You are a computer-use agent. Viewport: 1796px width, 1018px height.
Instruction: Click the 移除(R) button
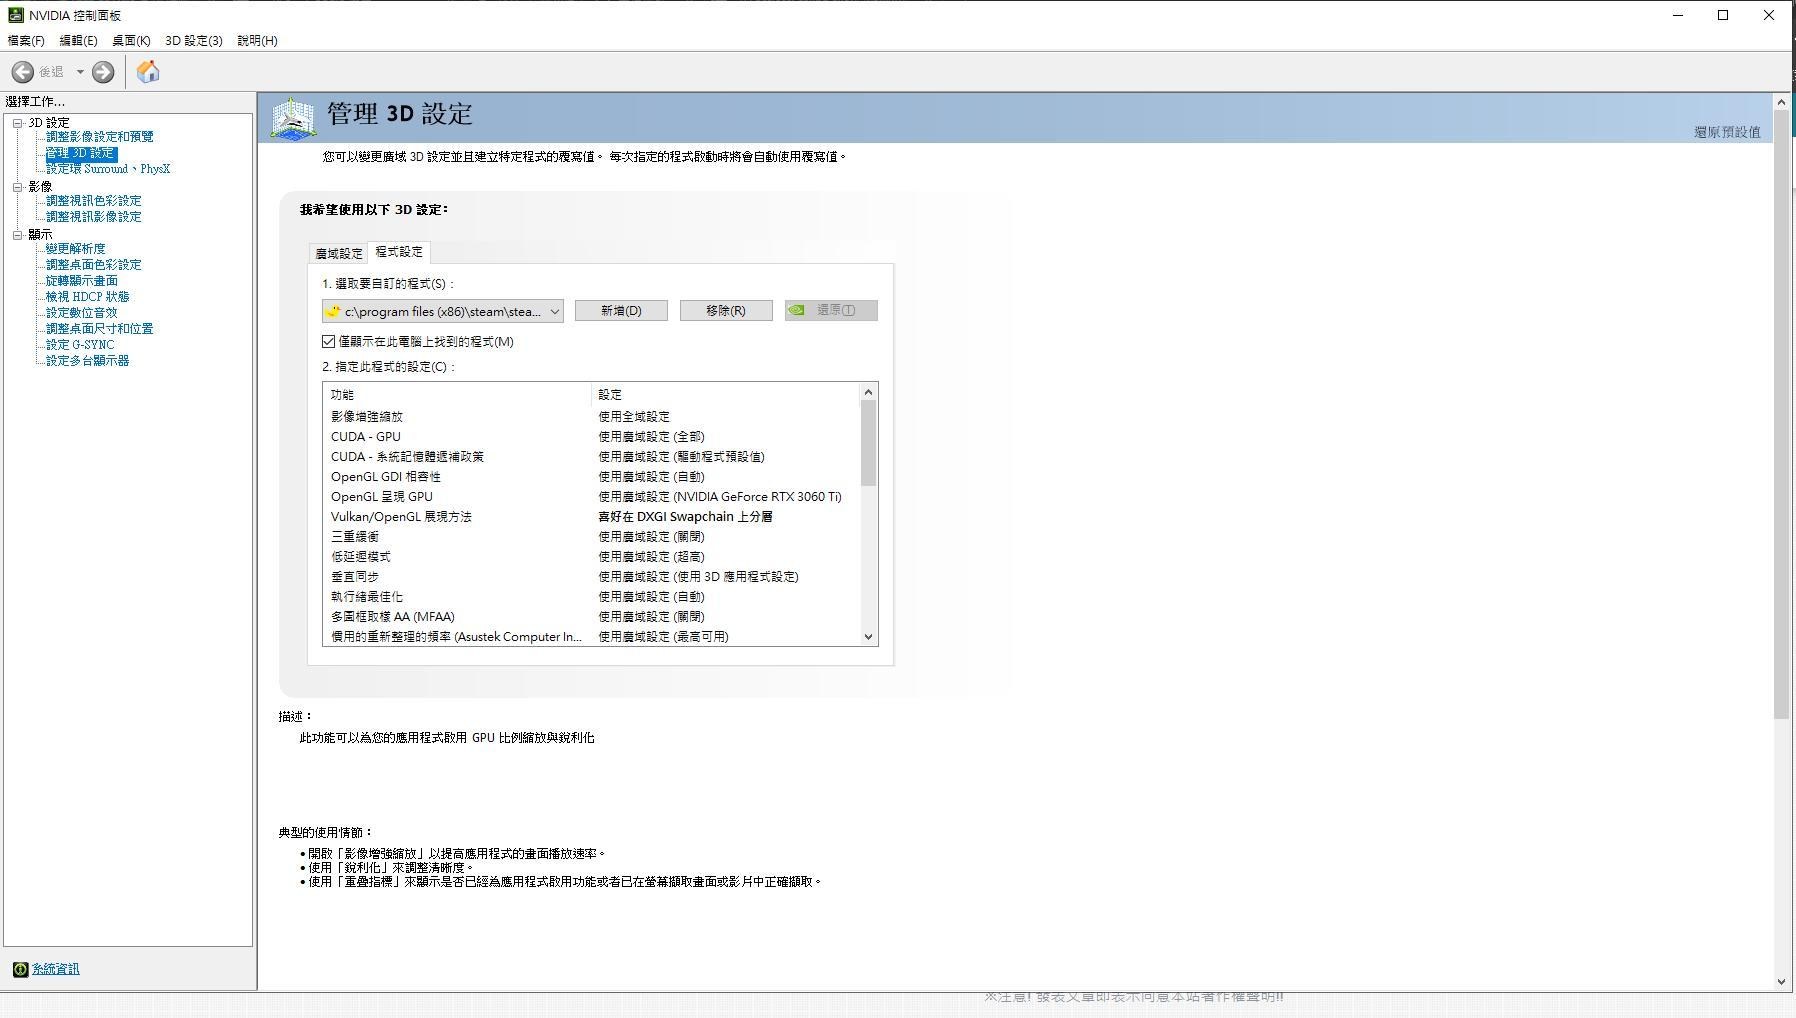point(726,311)
